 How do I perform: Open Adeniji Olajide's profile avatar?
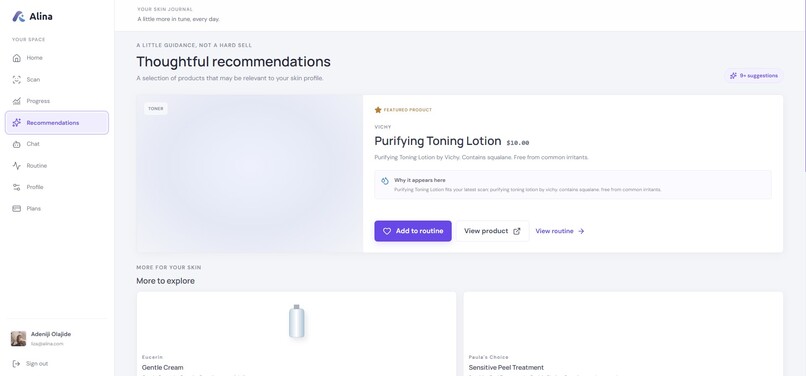pyautogui.click(x=19, y=338)
